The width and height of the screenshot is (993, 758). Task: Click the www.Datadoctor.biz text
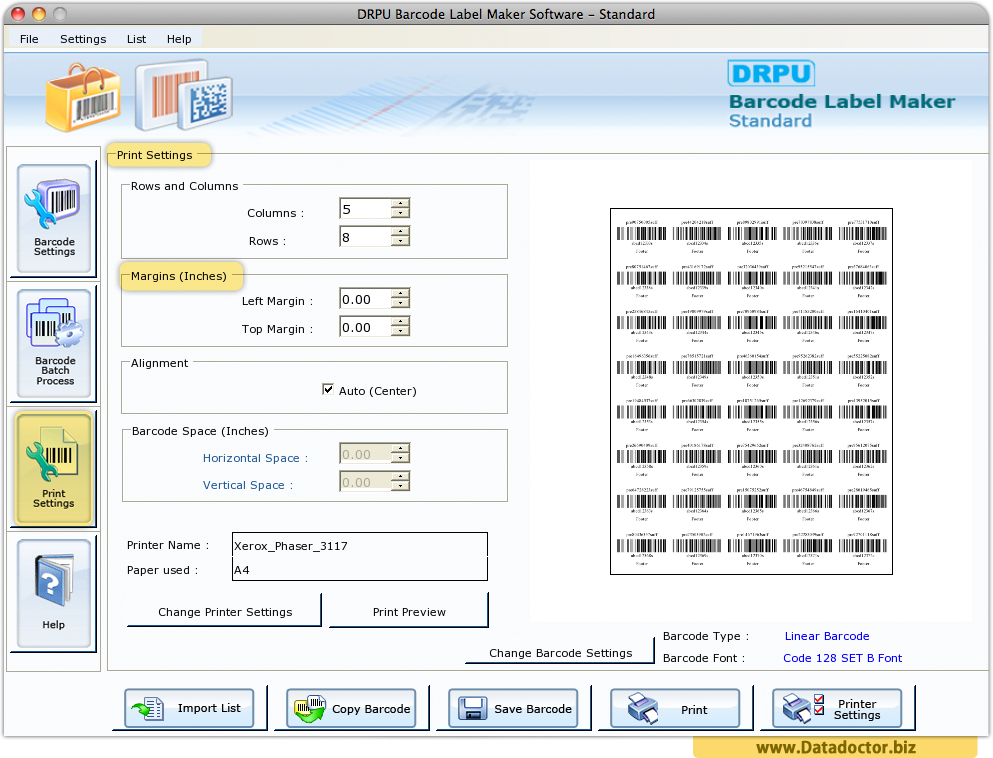(836, 748)
